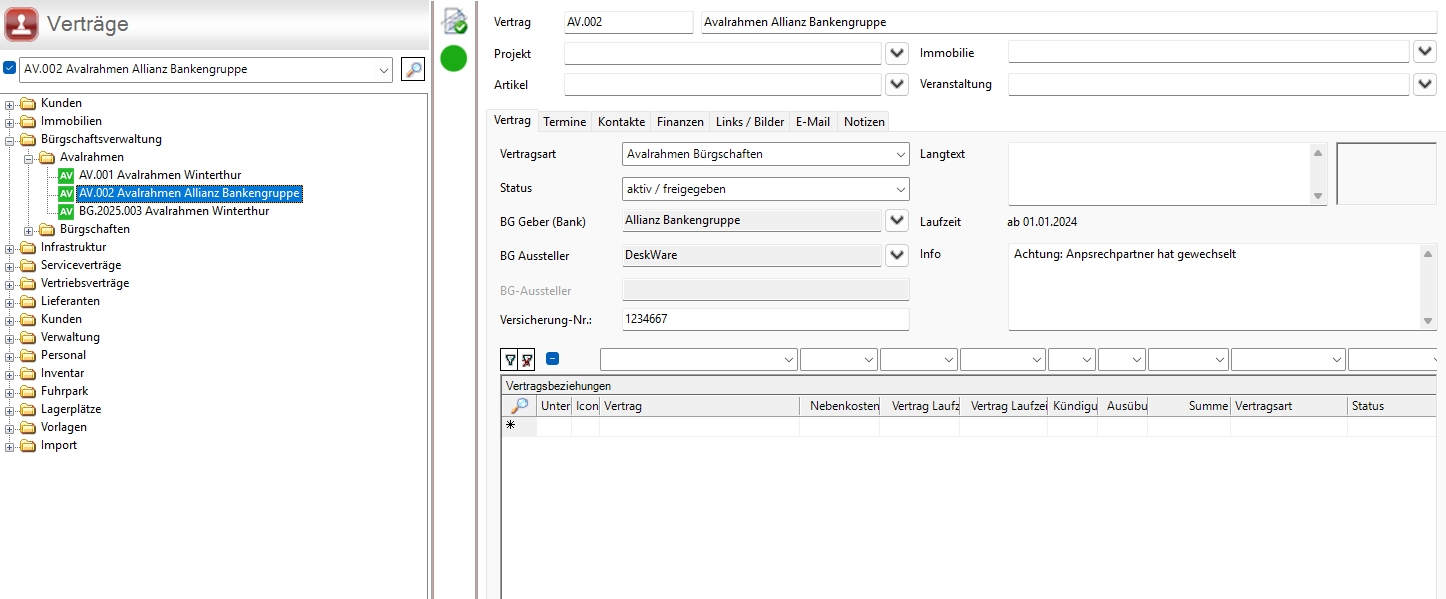Click the folder icon next to Serviceverträge
Viewport: 1446px width, 599px height.
click(x=28, y=265)
